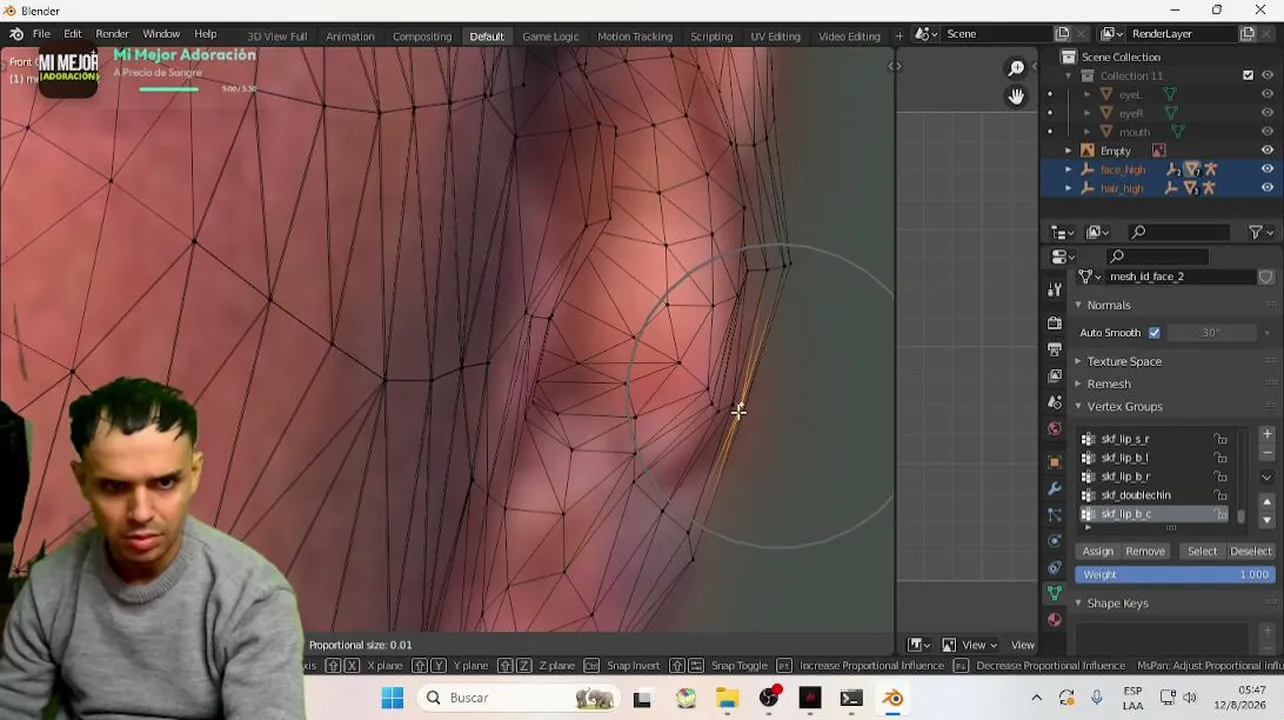This screenshot has width=1284, height=720.
Task: Expand hair_high armature in outliner
Action: click(1068, 188)
